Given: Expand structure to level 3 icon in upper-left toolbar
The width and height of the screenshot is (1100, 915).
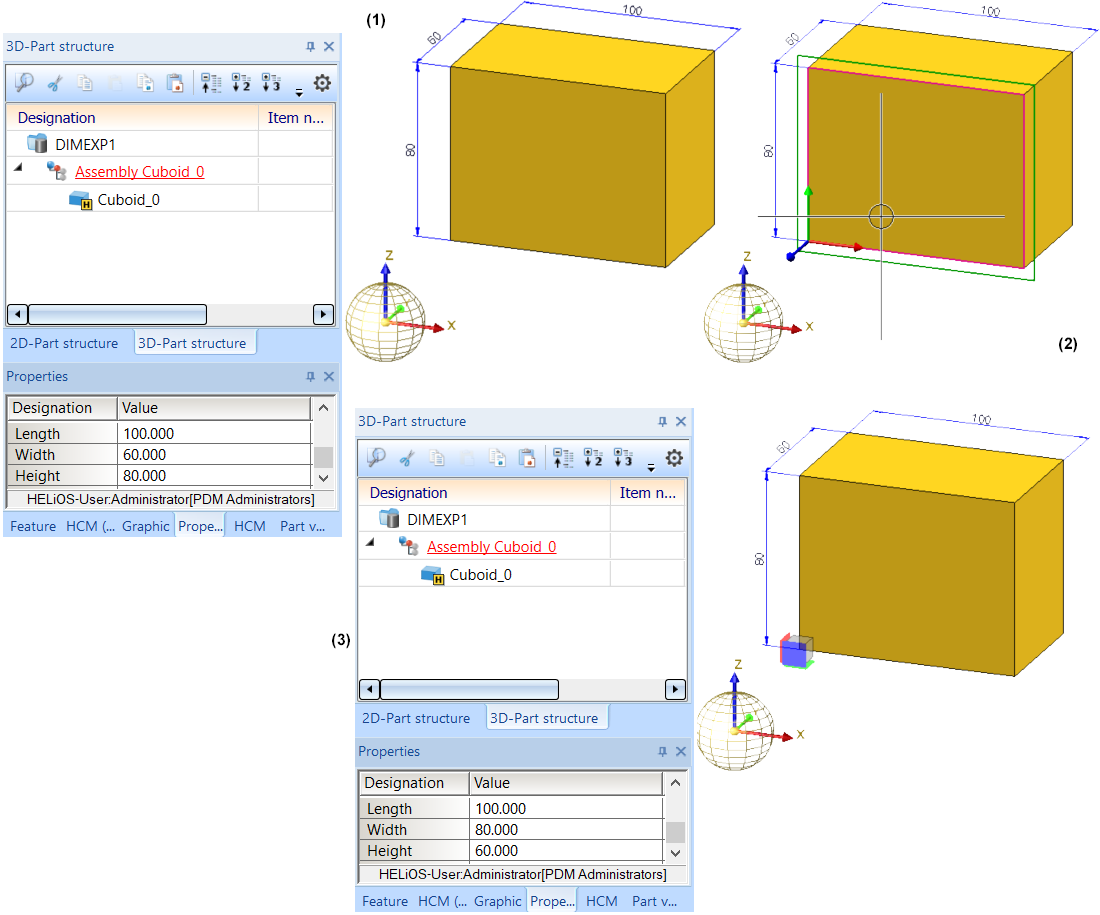Looking at the screenshot, I should (271, 83).
